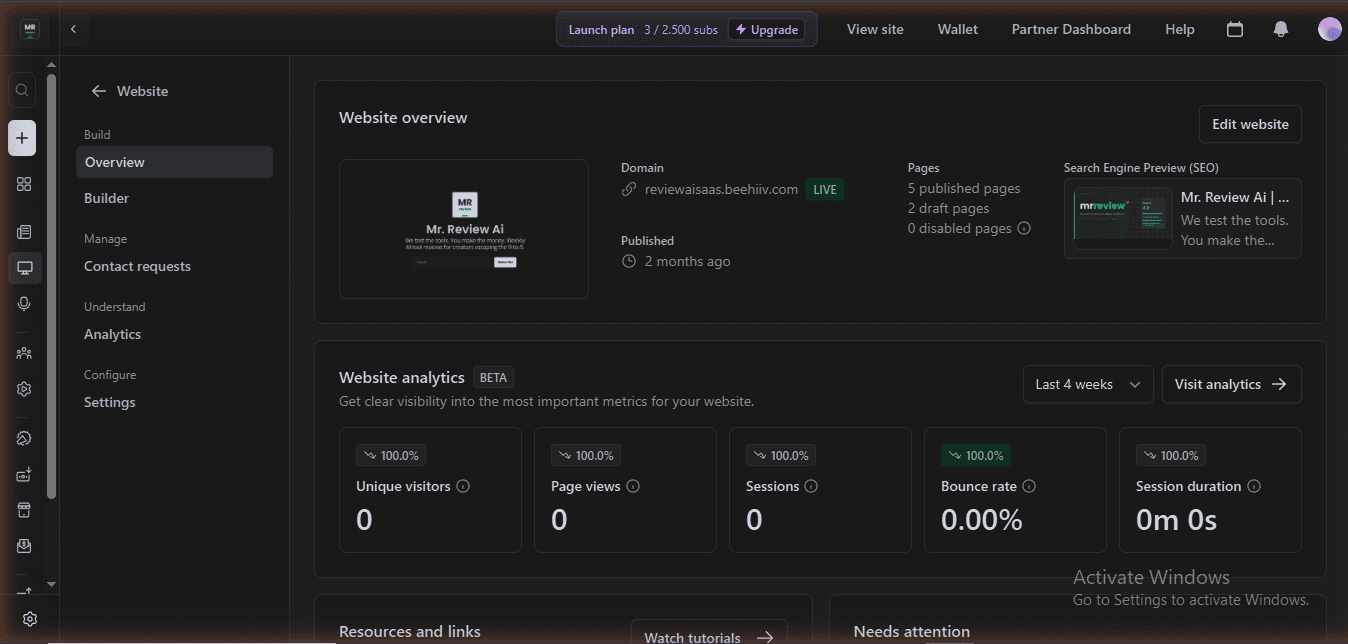Open the microphone podcast icon
1348x644 pixels.
[x=24, y=304]
